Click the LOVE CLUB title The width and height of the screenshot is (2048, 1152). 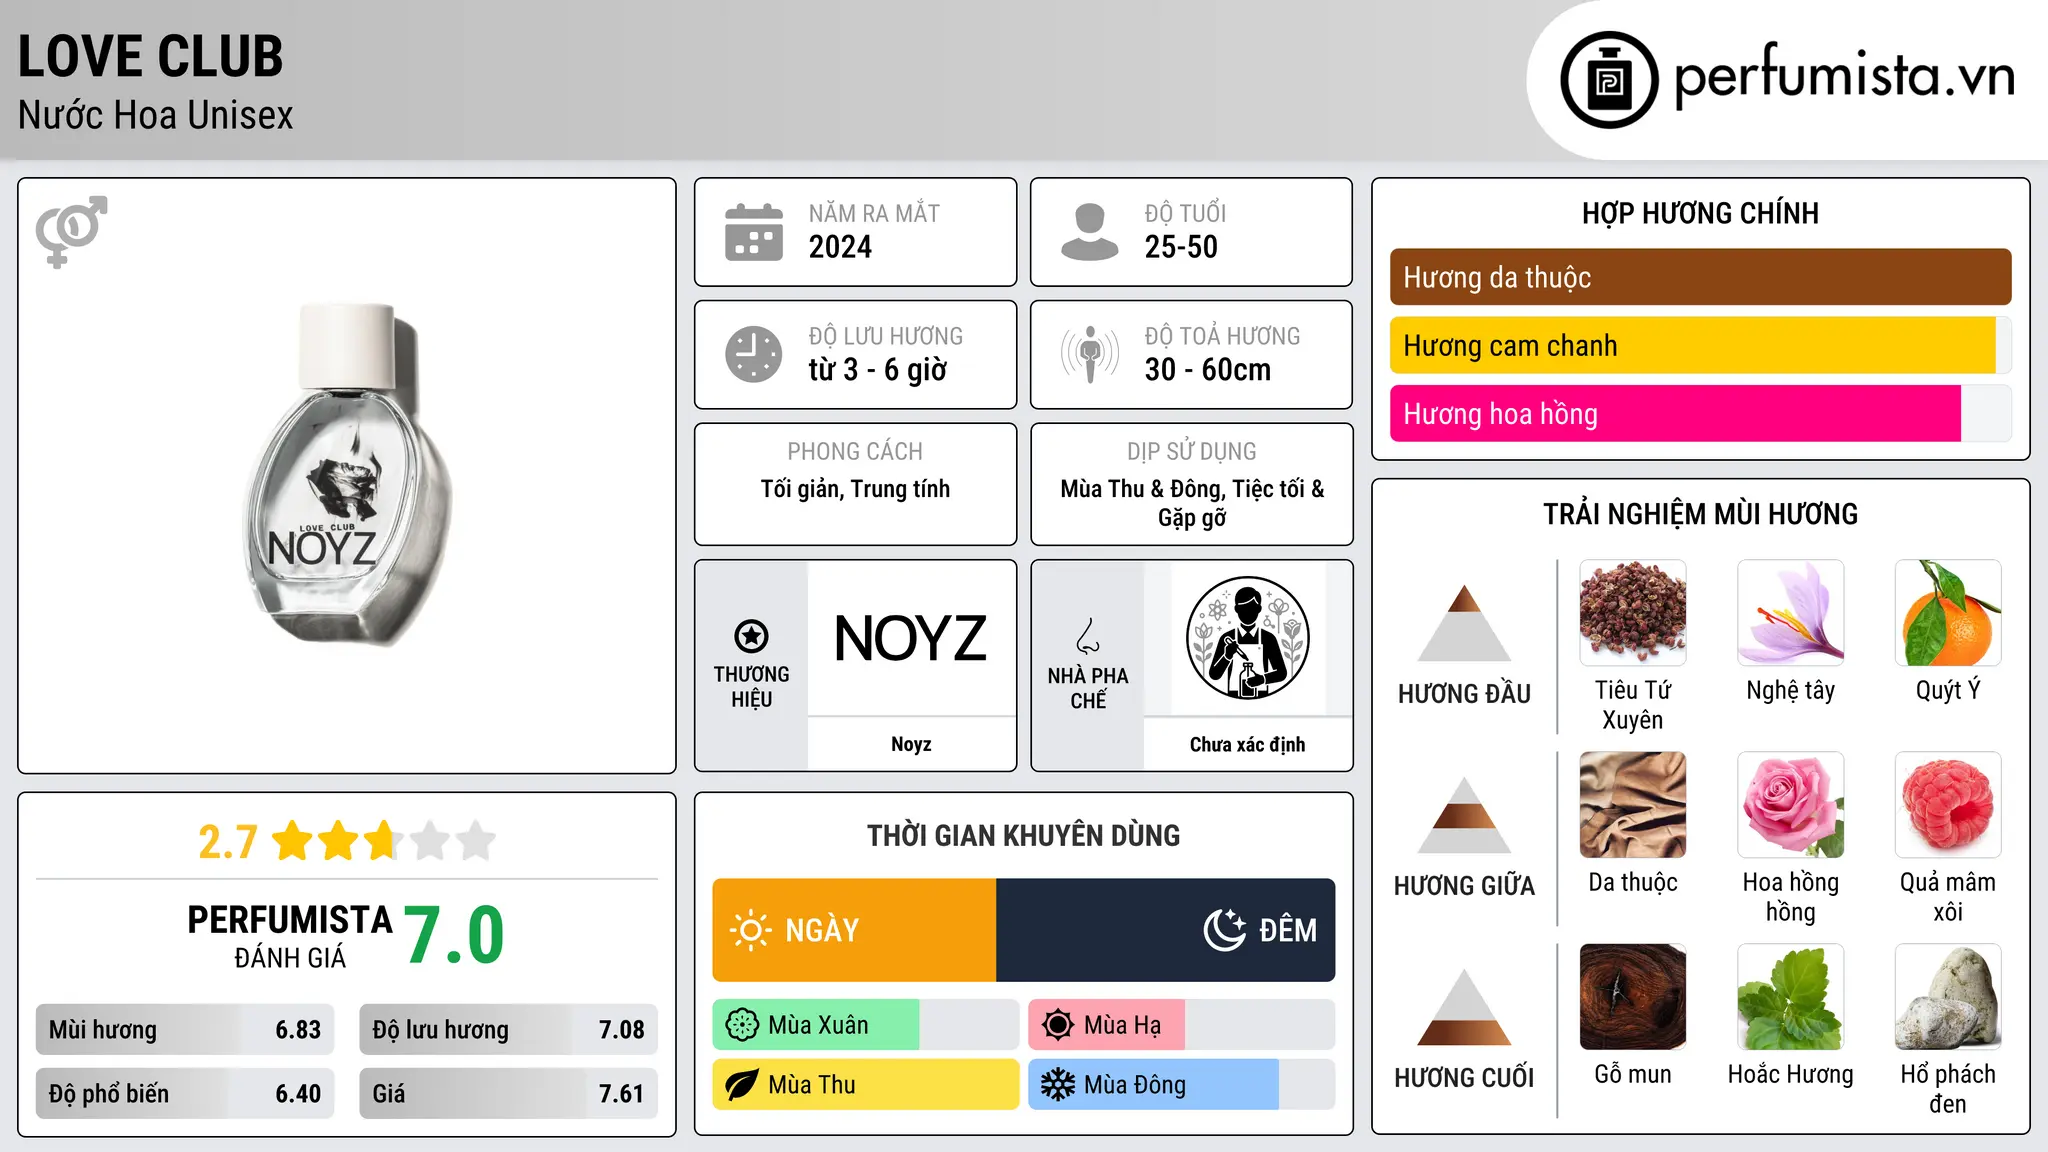pyautogui.click(x=151, y=56)
